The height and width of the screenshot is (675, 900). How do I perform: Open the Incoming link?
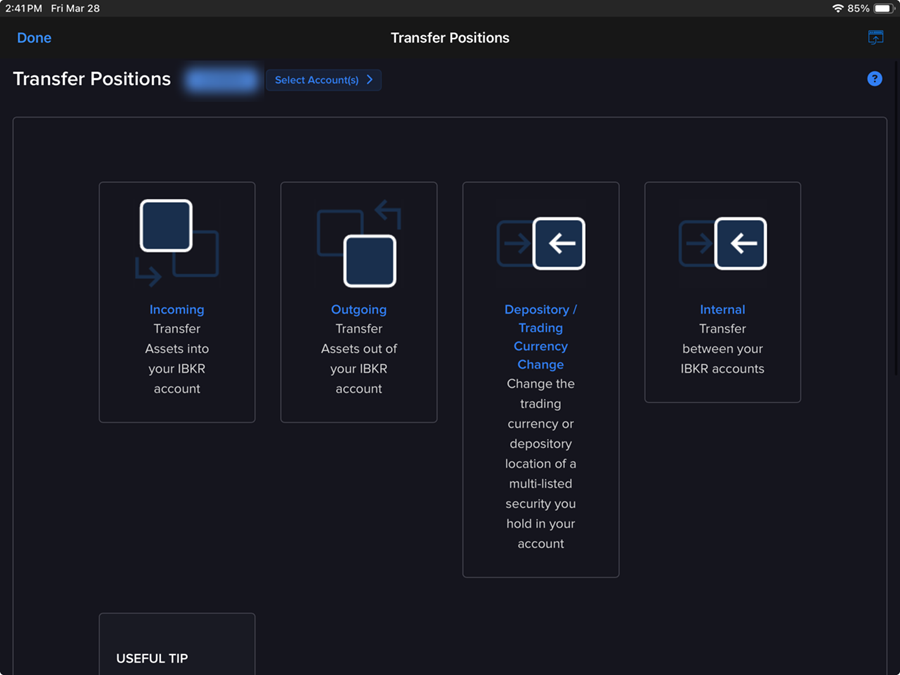click(177, 310)
